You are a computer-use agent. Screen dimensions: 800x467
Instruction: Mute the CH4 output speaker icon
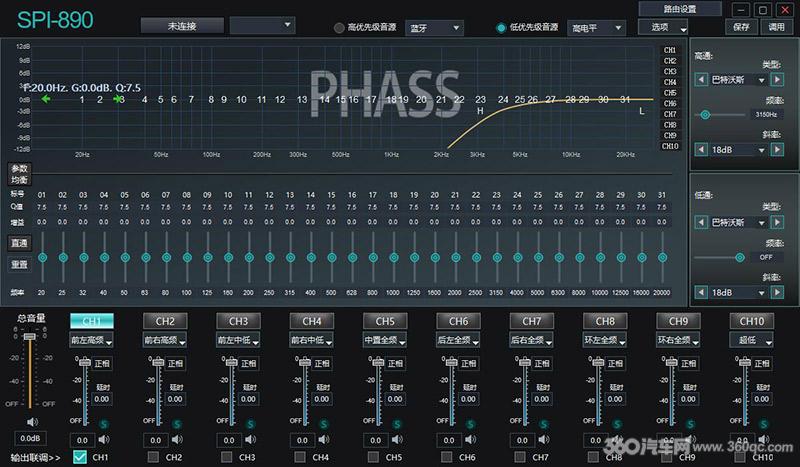[324, 439]
